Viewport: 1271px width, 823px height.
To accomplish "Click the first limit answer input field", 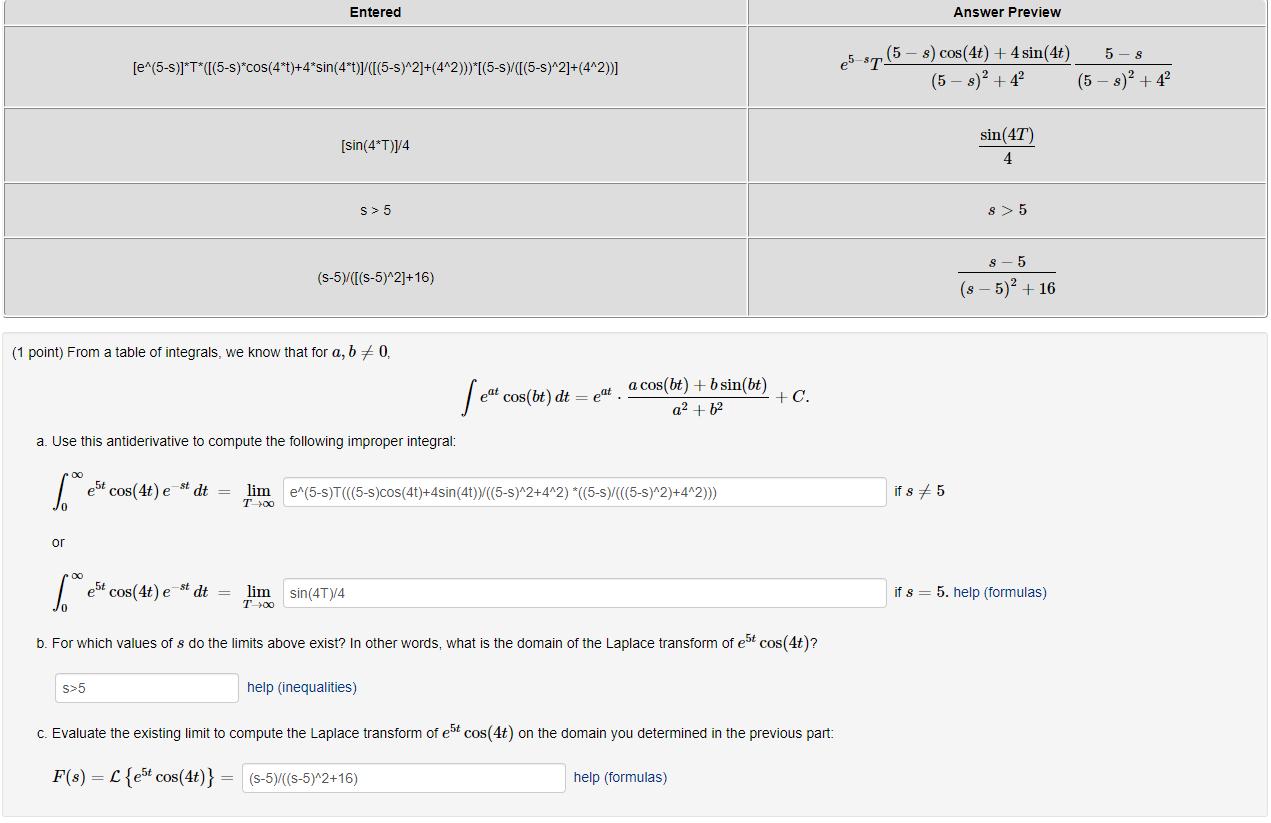I will 583,491.
